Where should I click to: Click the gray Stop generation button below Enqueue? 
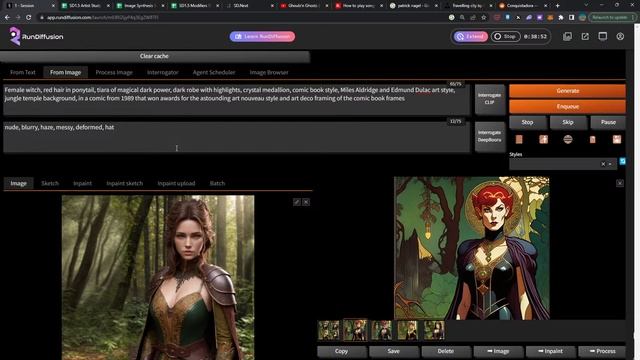tap(527, 122)
